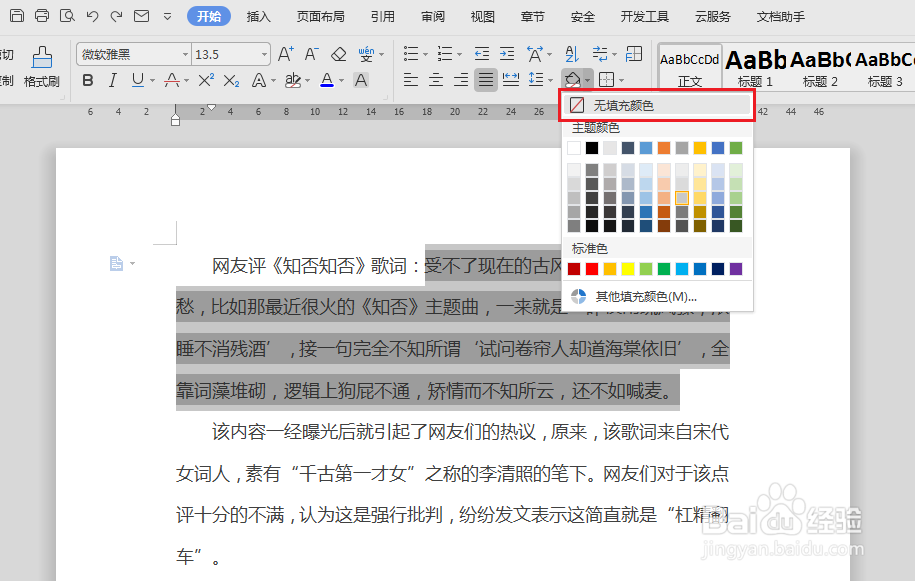Click the Print icon
This screenshot has width=915, height=581.
(42, 16)
